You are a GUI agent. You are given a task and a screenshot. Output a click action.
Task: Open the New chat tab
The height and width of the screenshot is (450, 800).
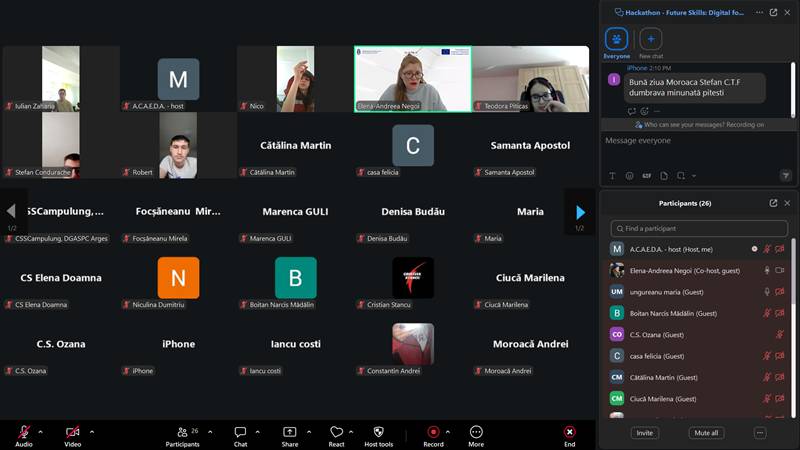pos(651,40)
